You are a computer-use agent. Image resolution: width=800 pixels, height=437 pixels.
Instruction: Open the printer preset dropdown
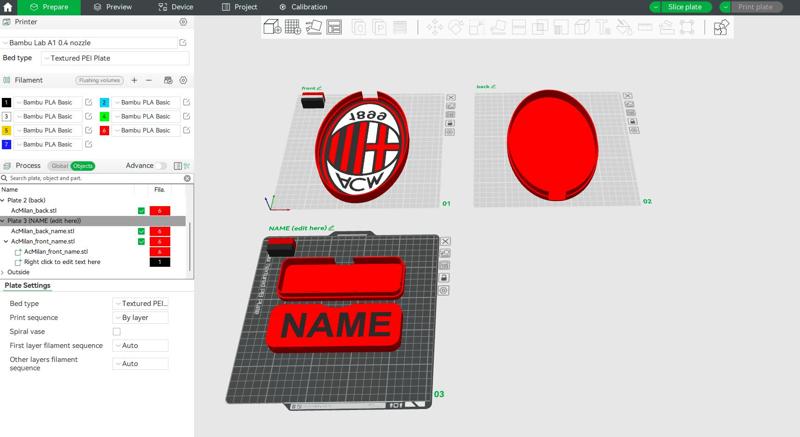pos(89,43)
